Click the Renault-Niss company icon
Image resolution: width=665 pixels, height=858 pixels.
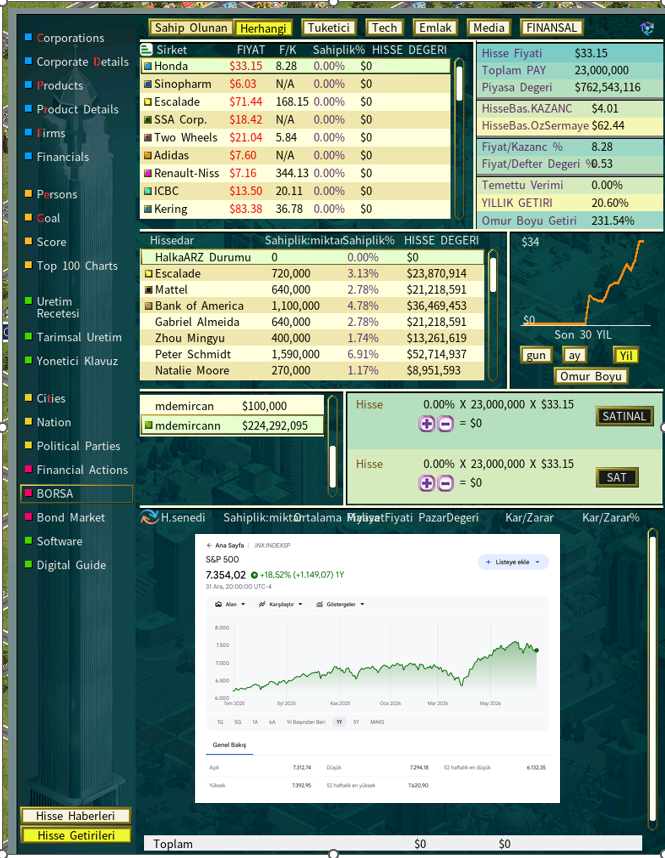point(148,173)
